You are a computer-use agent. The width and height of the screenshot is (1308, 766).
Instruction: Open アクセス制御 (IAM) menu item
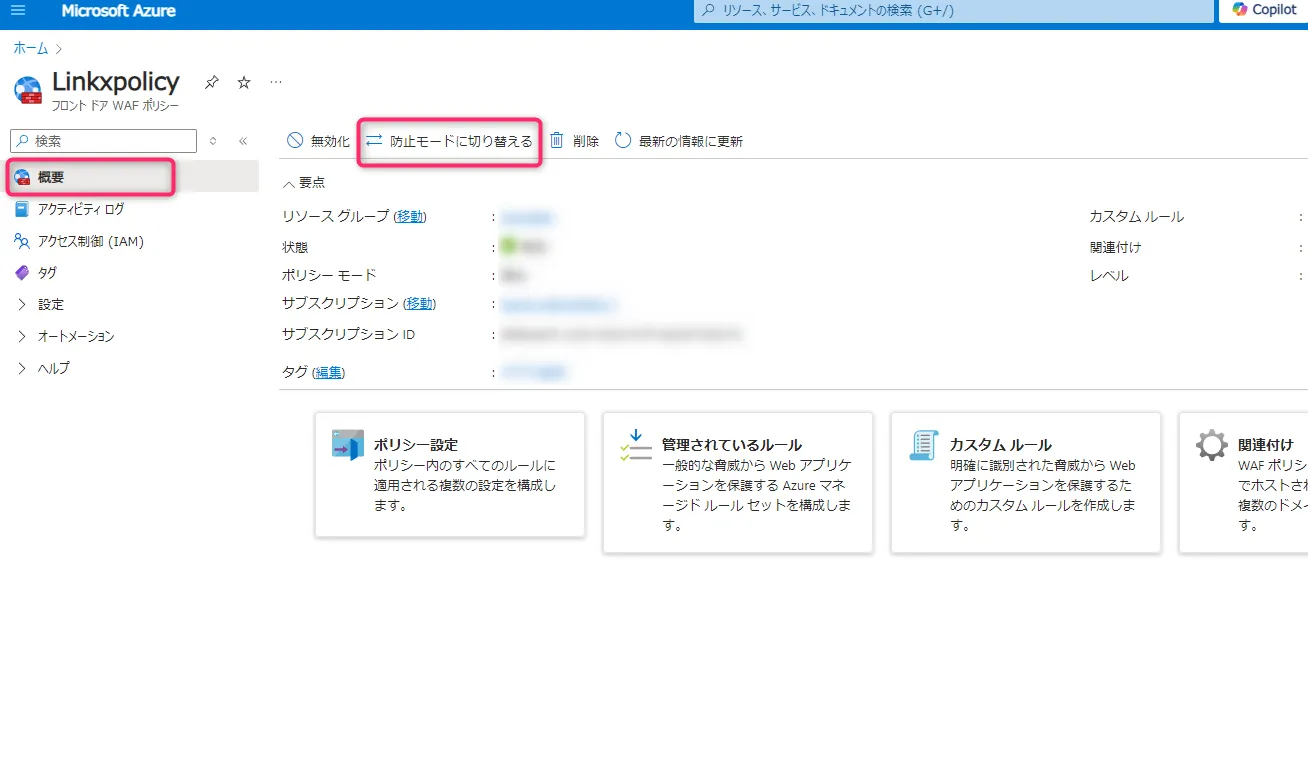click(x=91, y=241)
